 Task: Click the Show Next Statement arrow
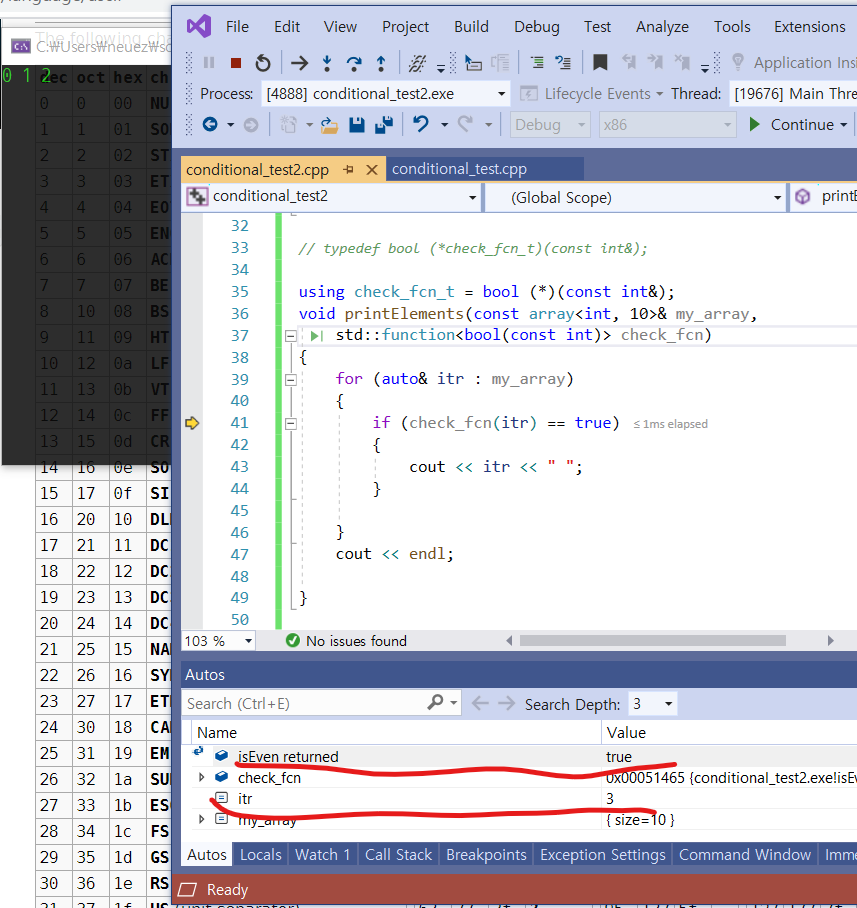click(299, 63)
